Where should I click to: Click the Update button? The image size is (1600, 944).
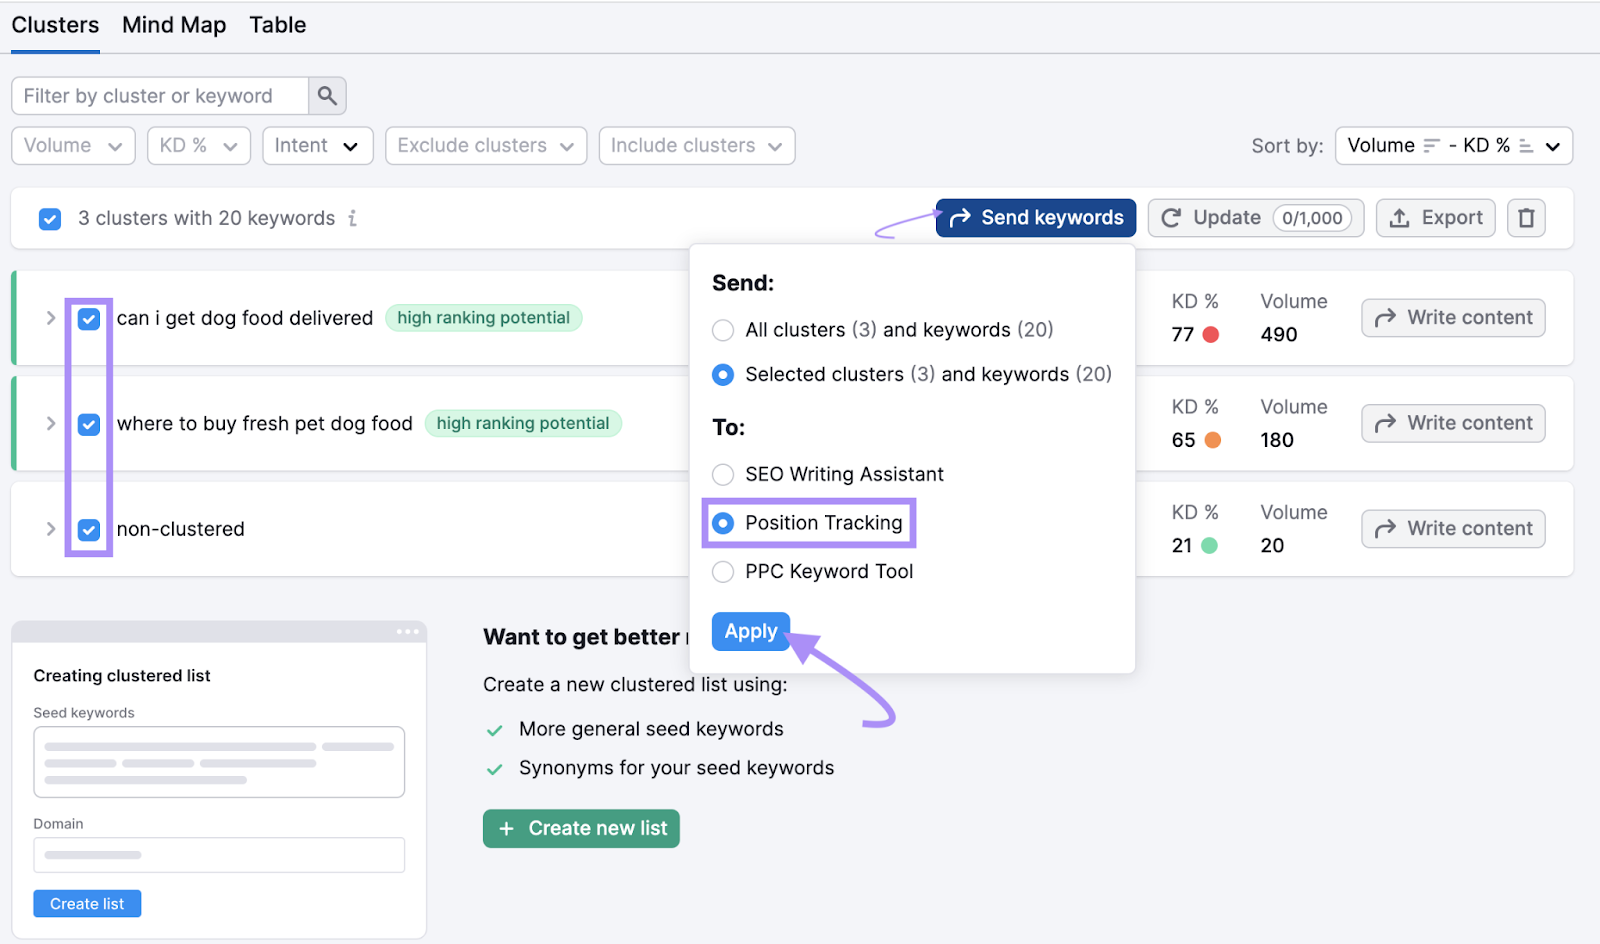click(1255, 218)
